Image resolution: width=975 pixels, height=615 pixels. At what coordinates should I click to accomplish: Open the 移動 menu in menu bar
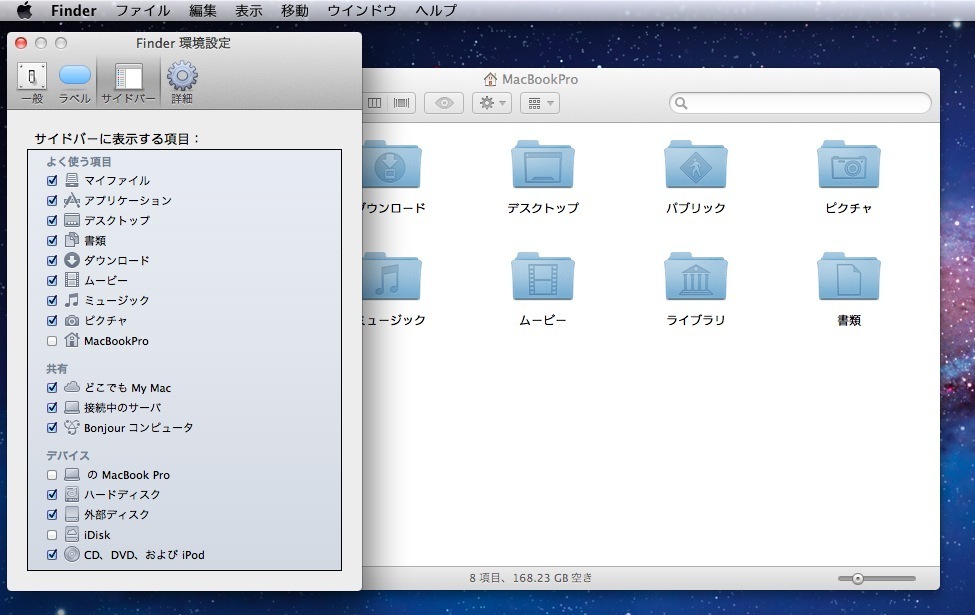pyautogui.click(x=294, y=11)
